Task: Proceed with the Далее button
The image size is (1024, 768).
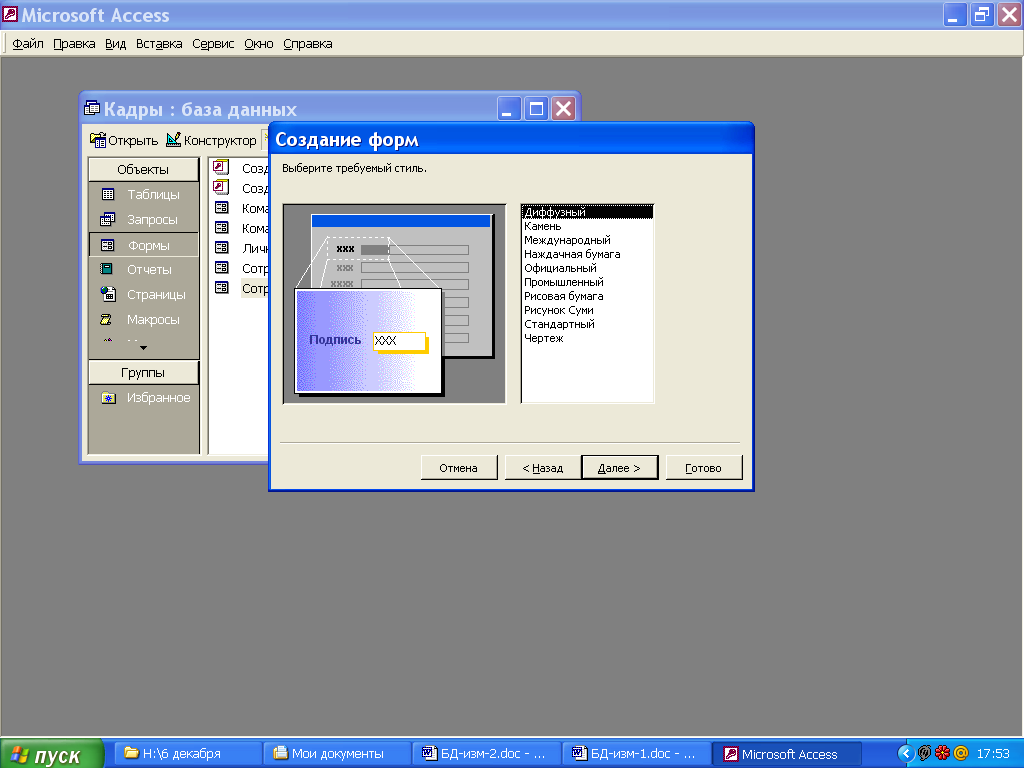Action: click(x=619, y=468)
